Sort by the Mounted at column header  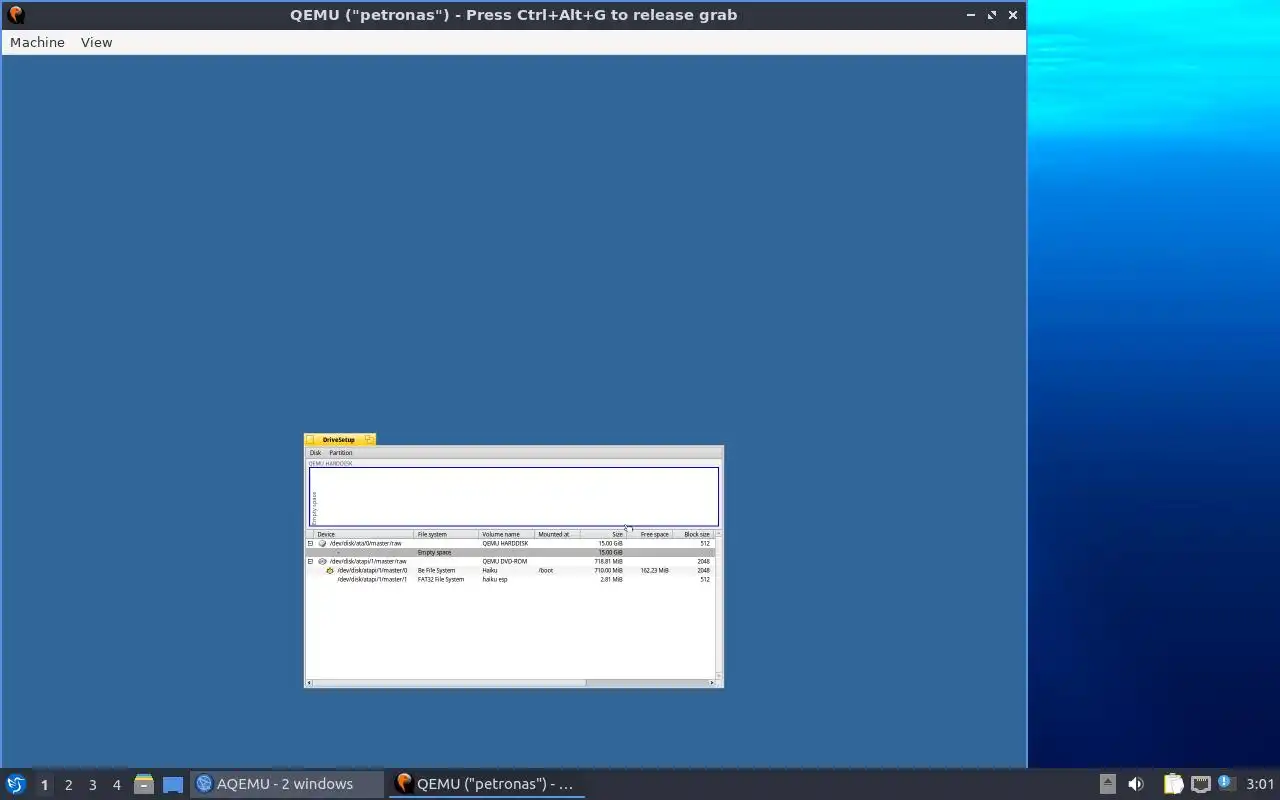pos(557,534)
